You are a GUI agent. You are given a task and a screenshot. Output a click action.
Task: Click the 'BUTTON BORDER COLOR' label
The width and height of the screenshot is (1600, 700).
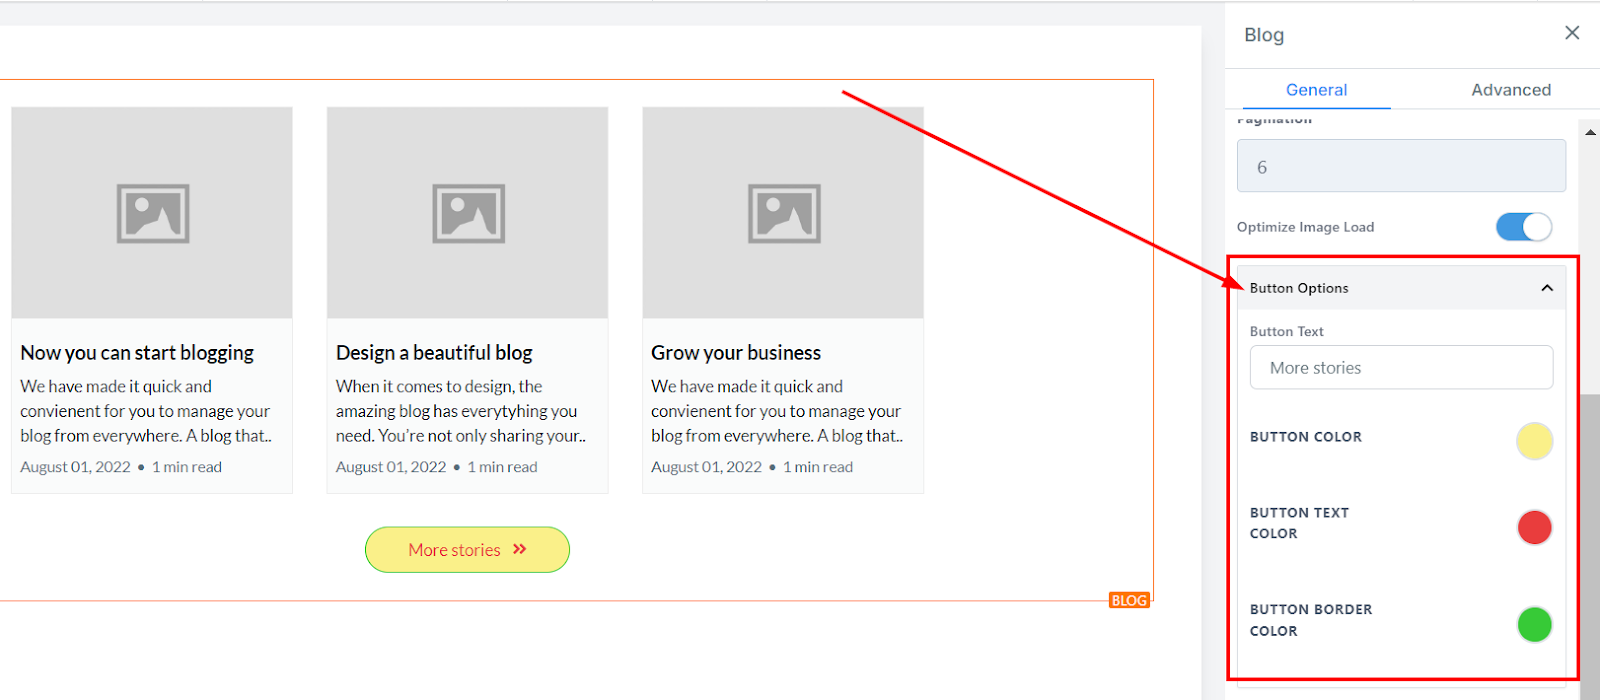pos(1311,620)
